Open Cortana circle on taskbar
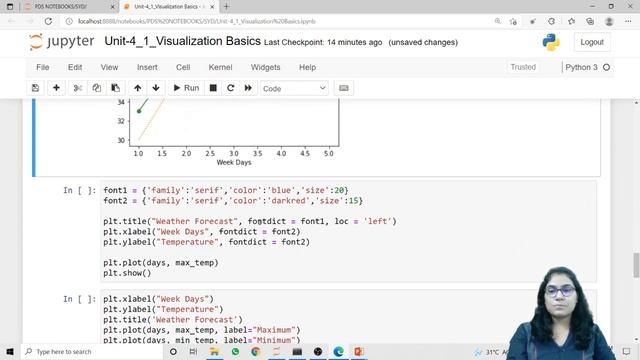The height and width of the screenshot is (360, 640). 173,351
